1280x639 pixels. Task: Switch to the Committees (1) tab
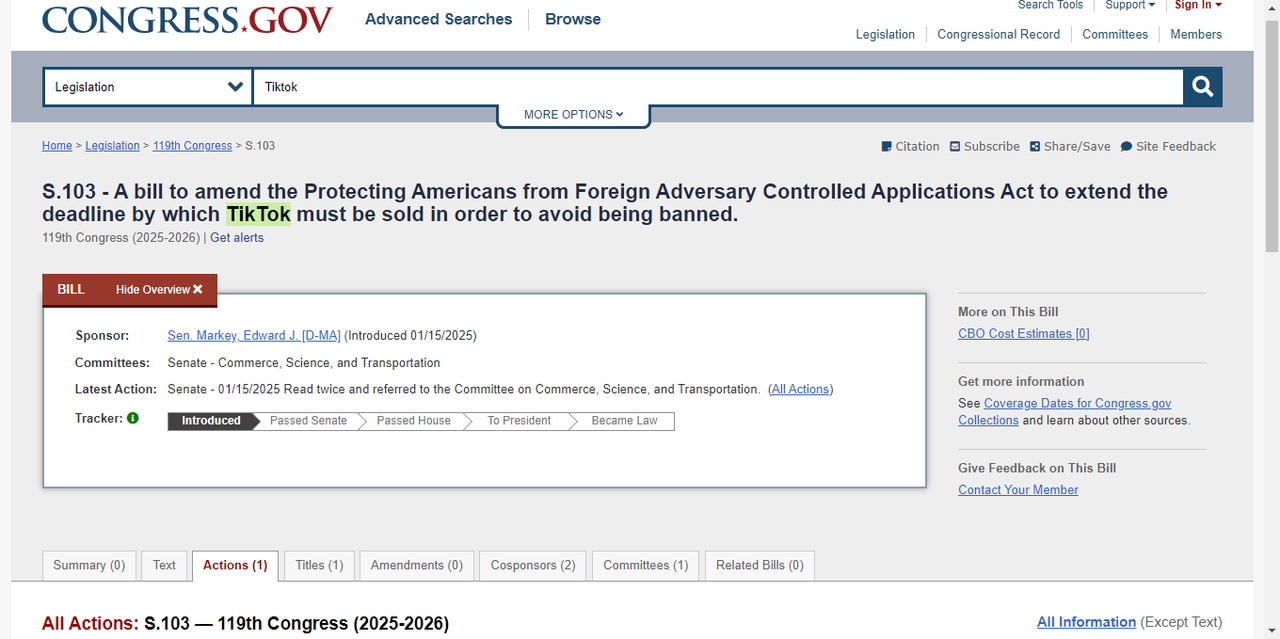point(646,565)
